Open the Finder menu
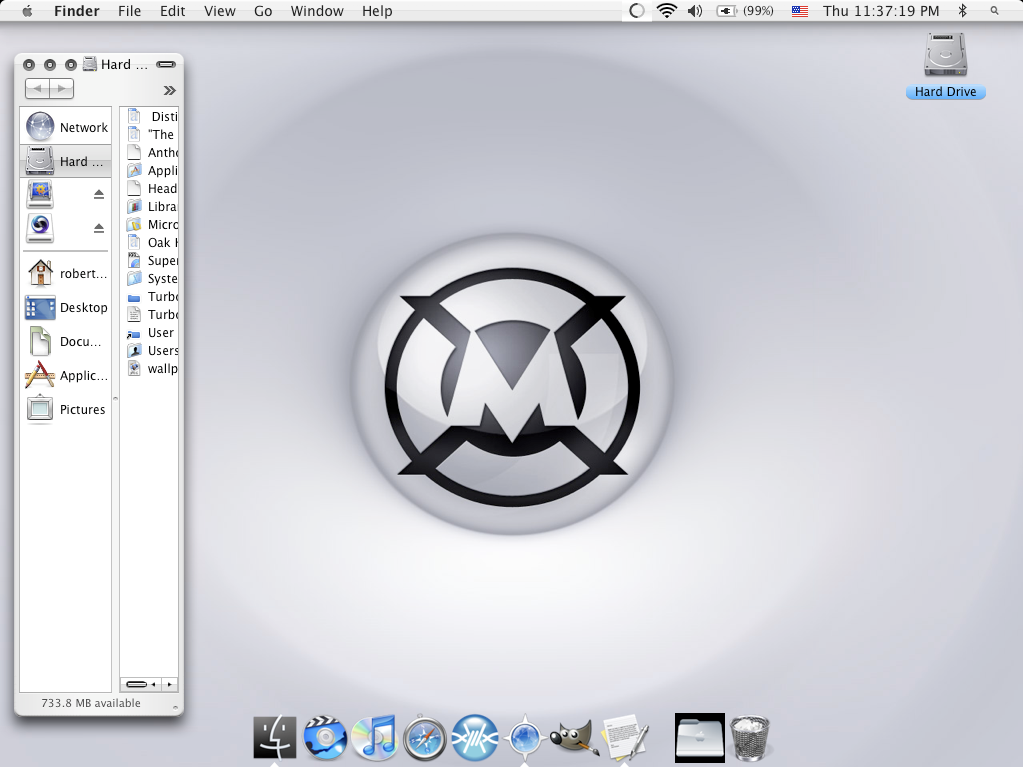Viewport: 1023px width, 767px height. pyautogui.click(x=77, y=11)
